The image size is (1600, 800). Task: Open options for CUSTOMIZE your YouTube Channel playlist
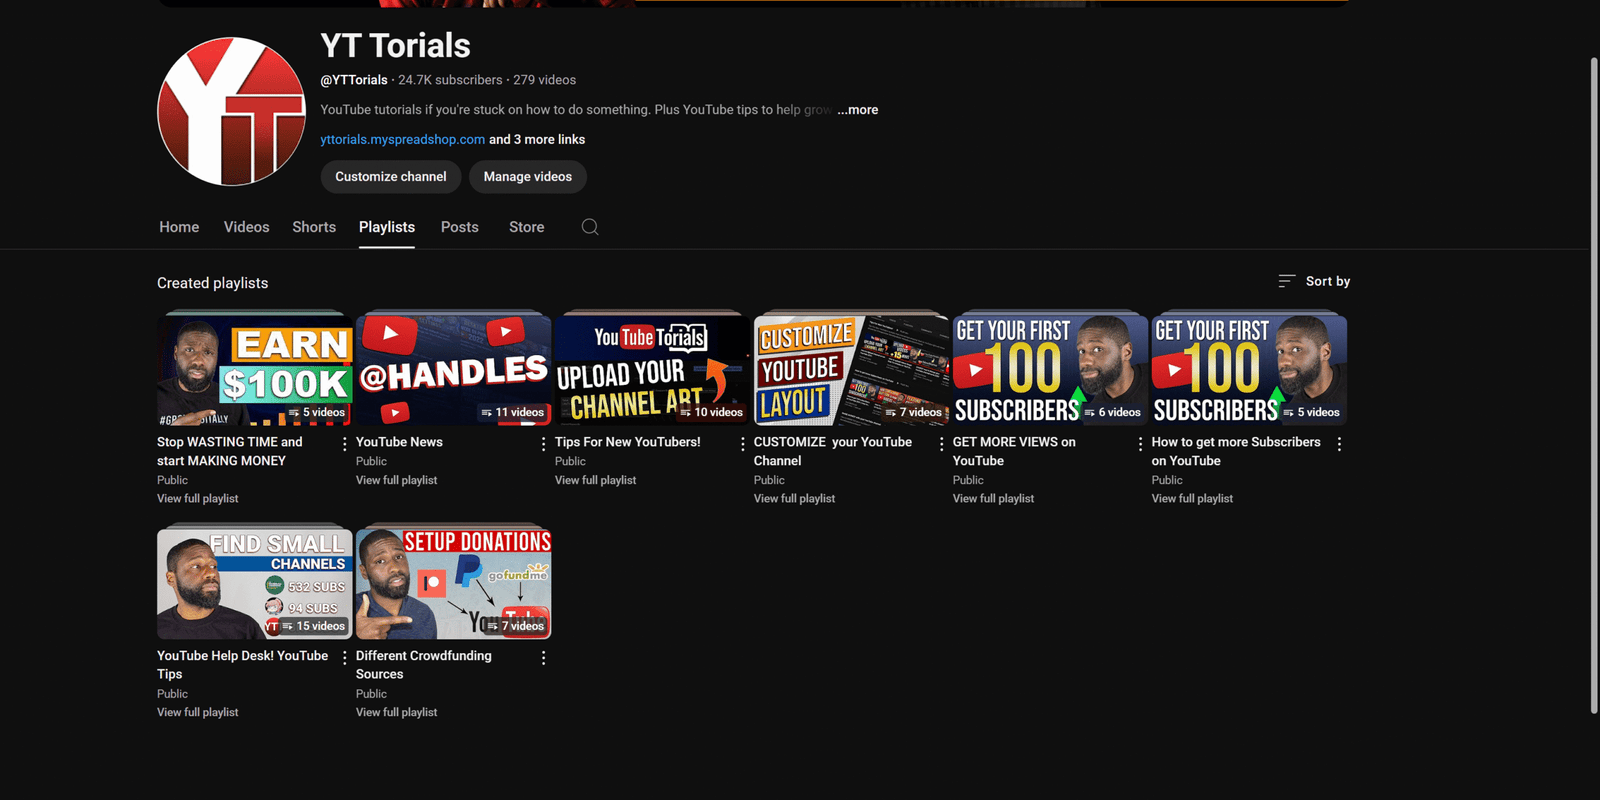(942, 443)
